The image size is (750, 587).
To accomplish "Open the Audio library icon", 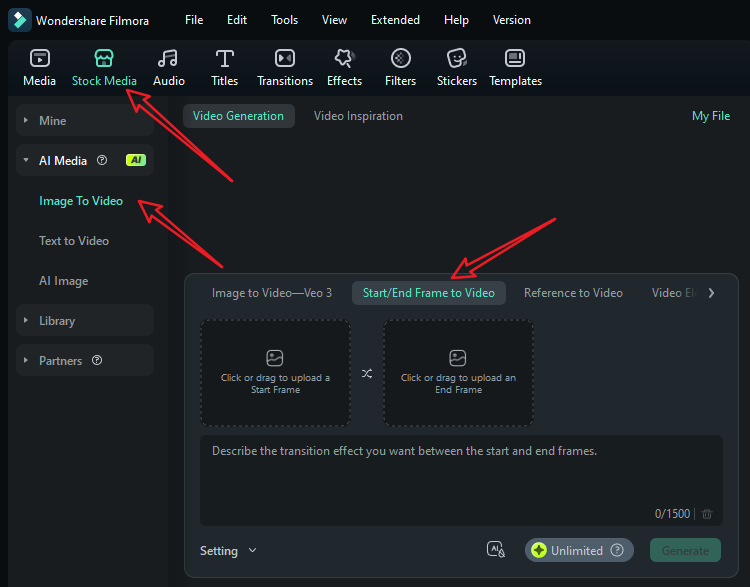I will tap(168, 58).
